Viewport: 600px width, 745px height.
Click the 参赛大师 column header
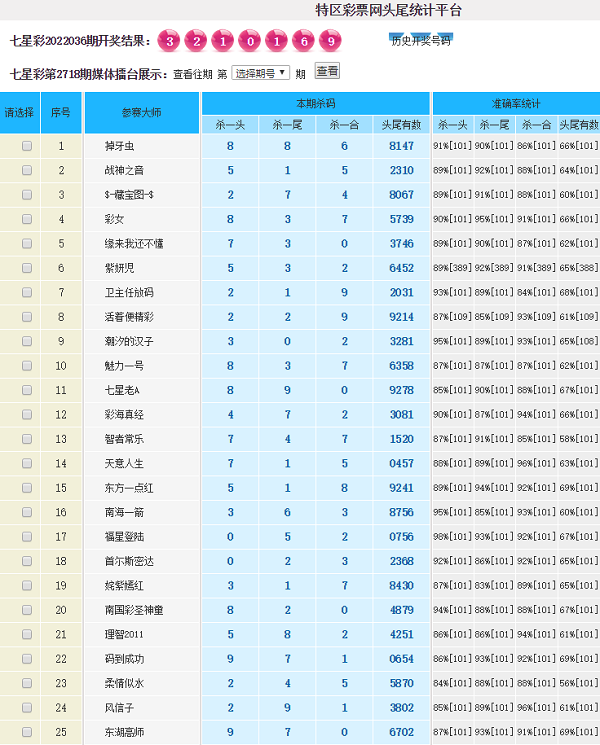(x=141, y=113)
